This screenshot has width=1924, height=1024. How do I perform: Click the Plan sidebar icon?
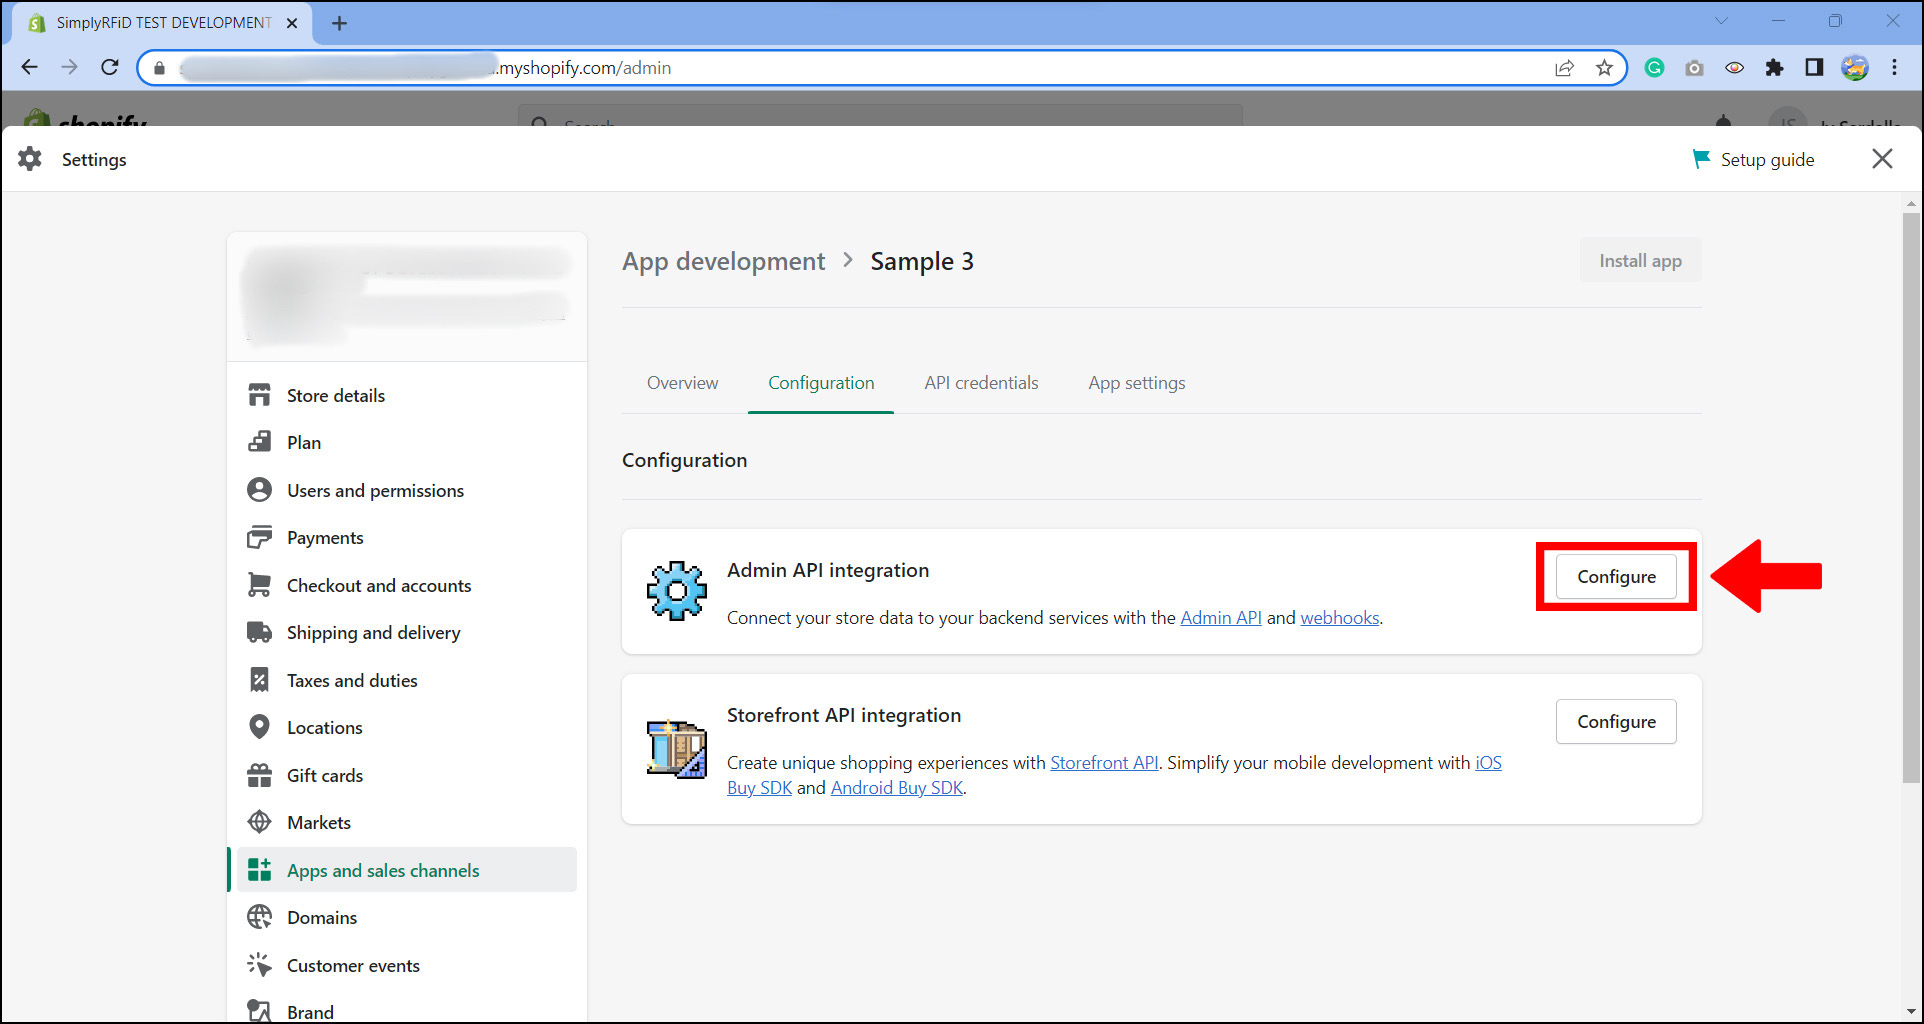tap(259, 442)
